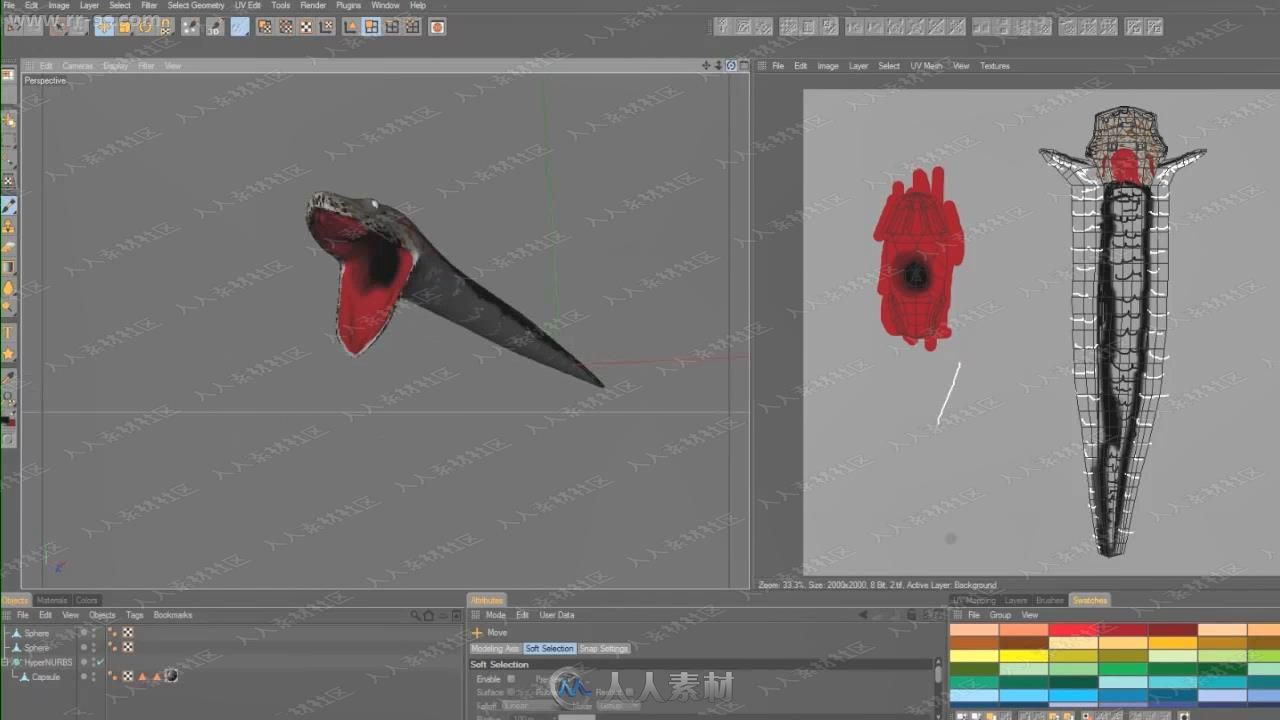This screenshot has width=1280, height=720.
Task: Open the Plugins menu
Action: tap(348, 5)
